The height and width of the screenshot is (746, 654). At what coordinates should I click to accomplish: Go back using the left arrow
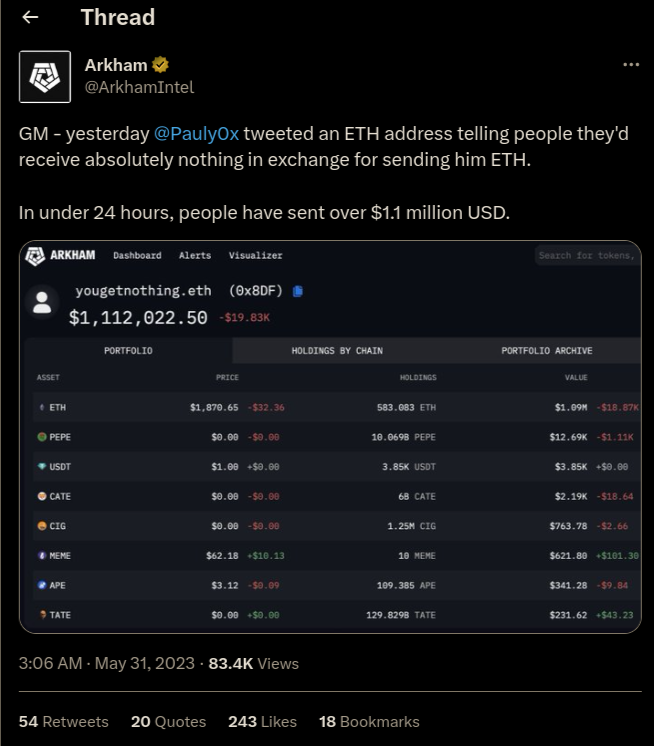(30, 18)
